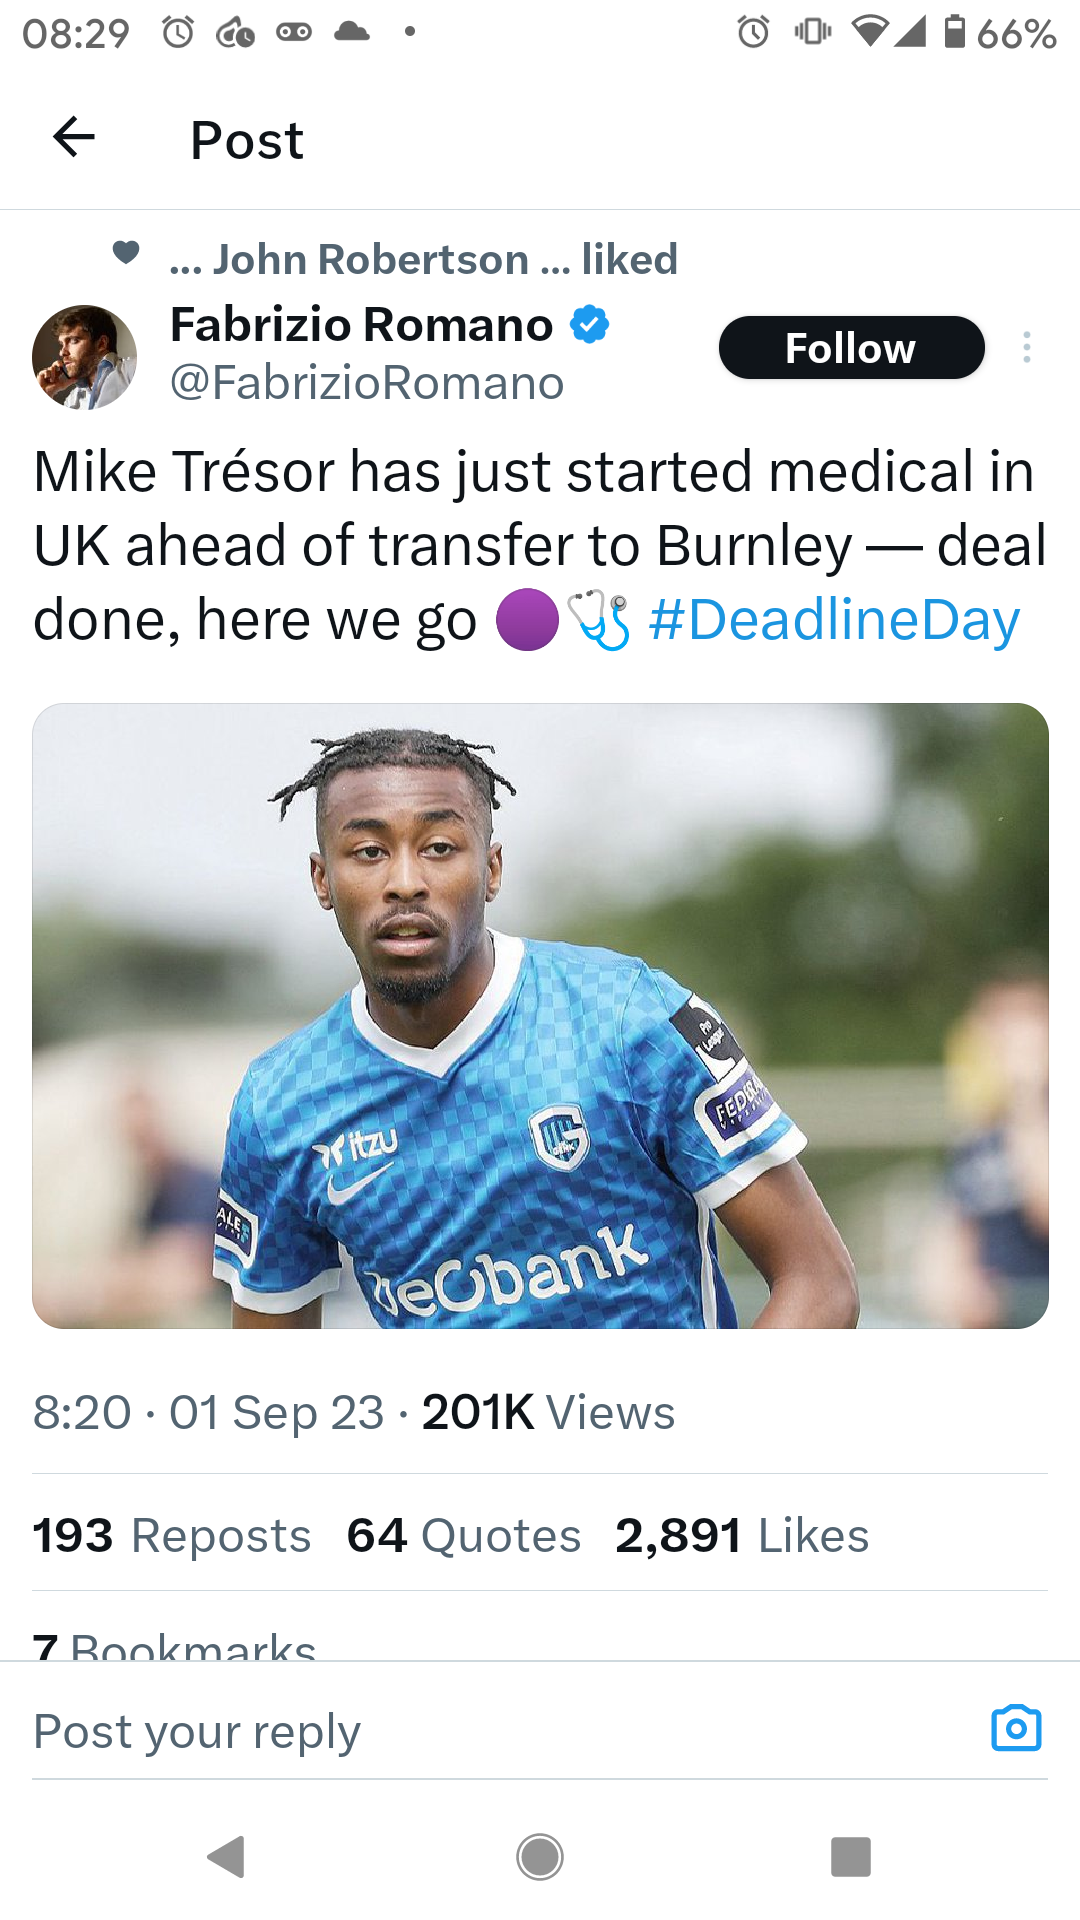Tap the heart icon beside liked notice
This screenshot has height=1920, width=1080.
point(126,253)
